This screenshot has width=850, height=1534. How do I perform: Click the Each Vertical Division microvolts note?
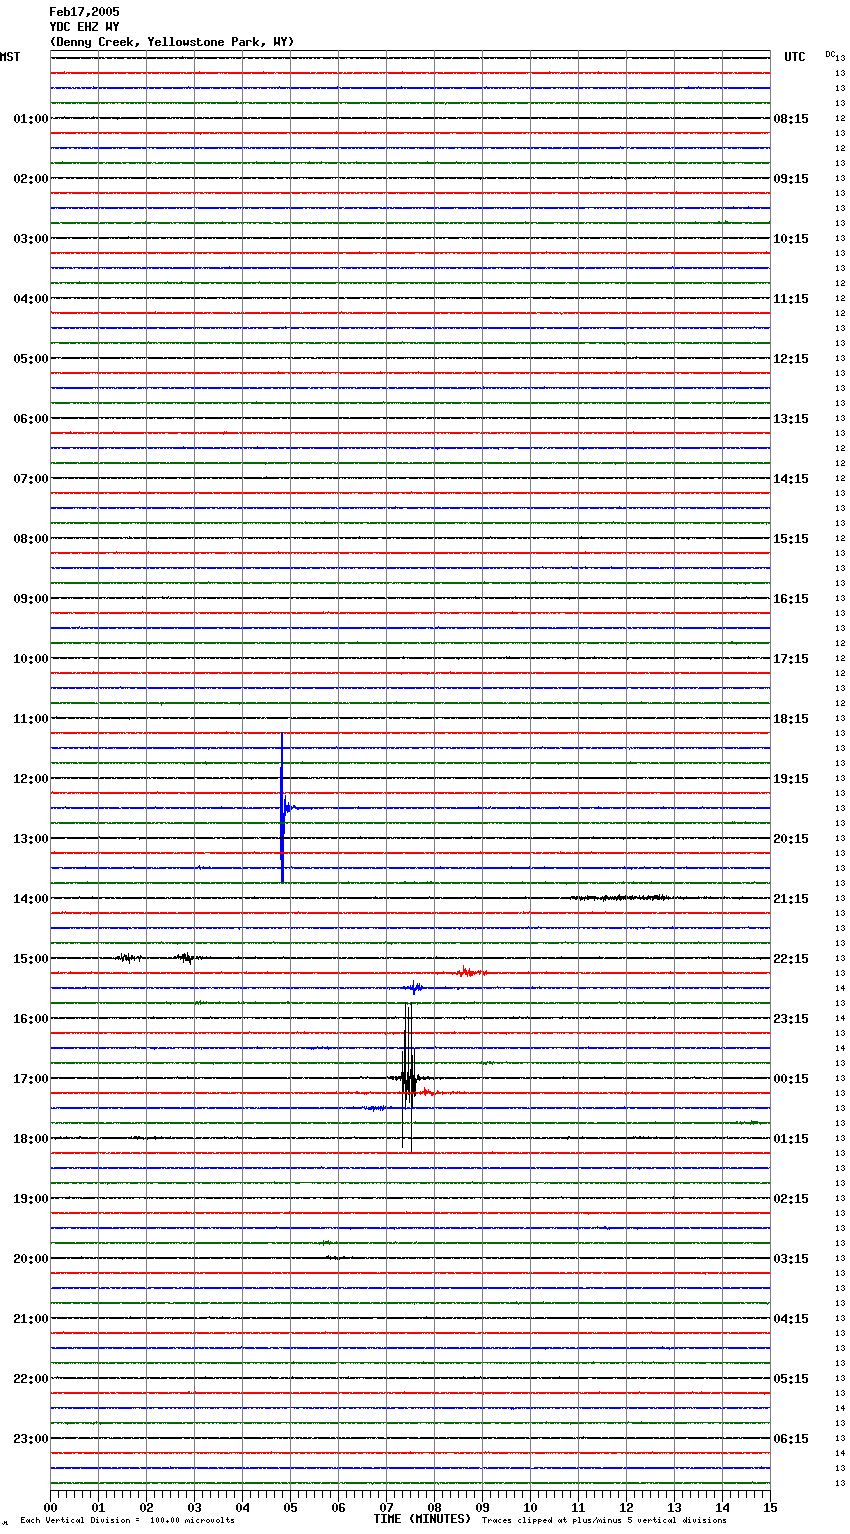point(127,1520)
